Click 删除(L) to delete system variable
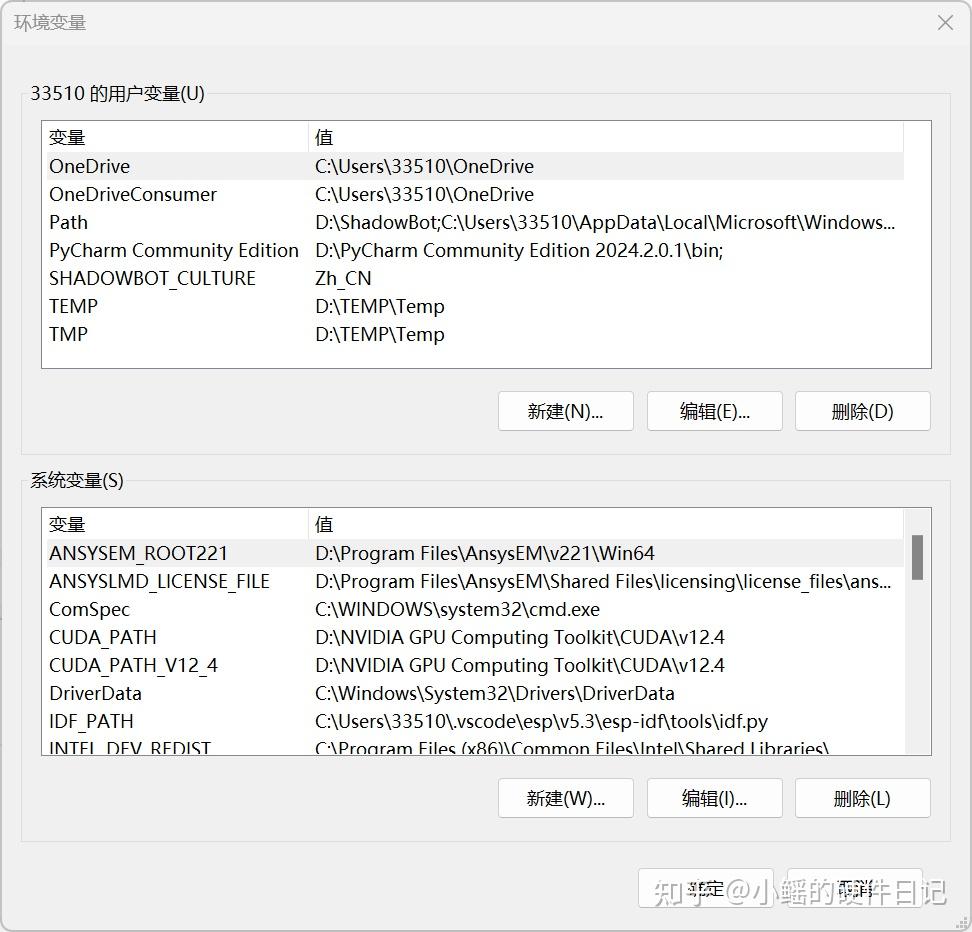Viewport: 972px width, 932px height. click(862, 798)
